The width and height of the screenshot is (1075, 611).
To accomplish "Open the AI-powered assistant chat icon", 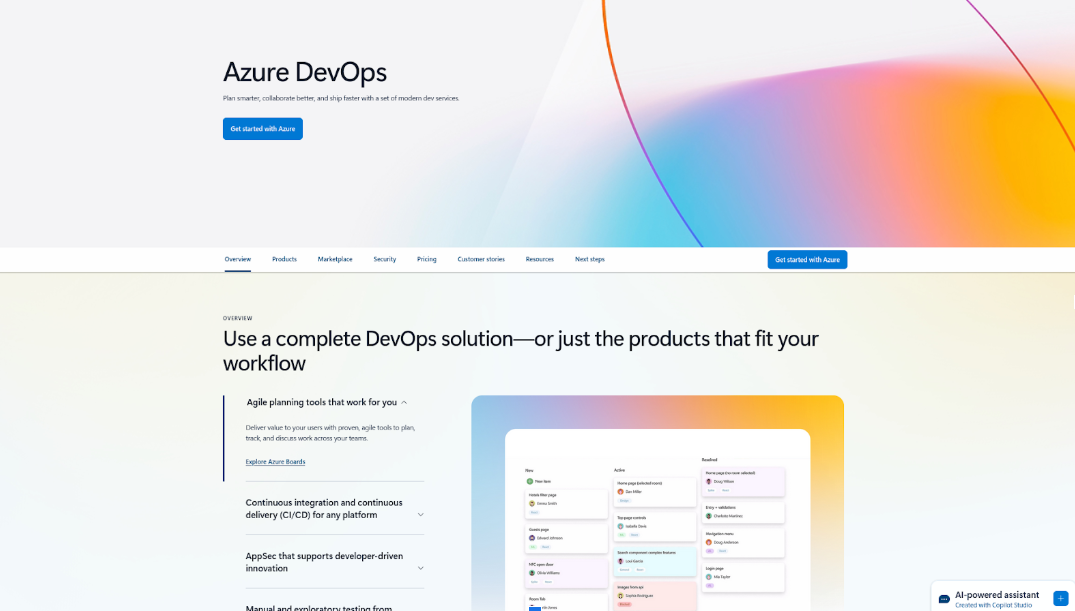I will pos(944,599).
